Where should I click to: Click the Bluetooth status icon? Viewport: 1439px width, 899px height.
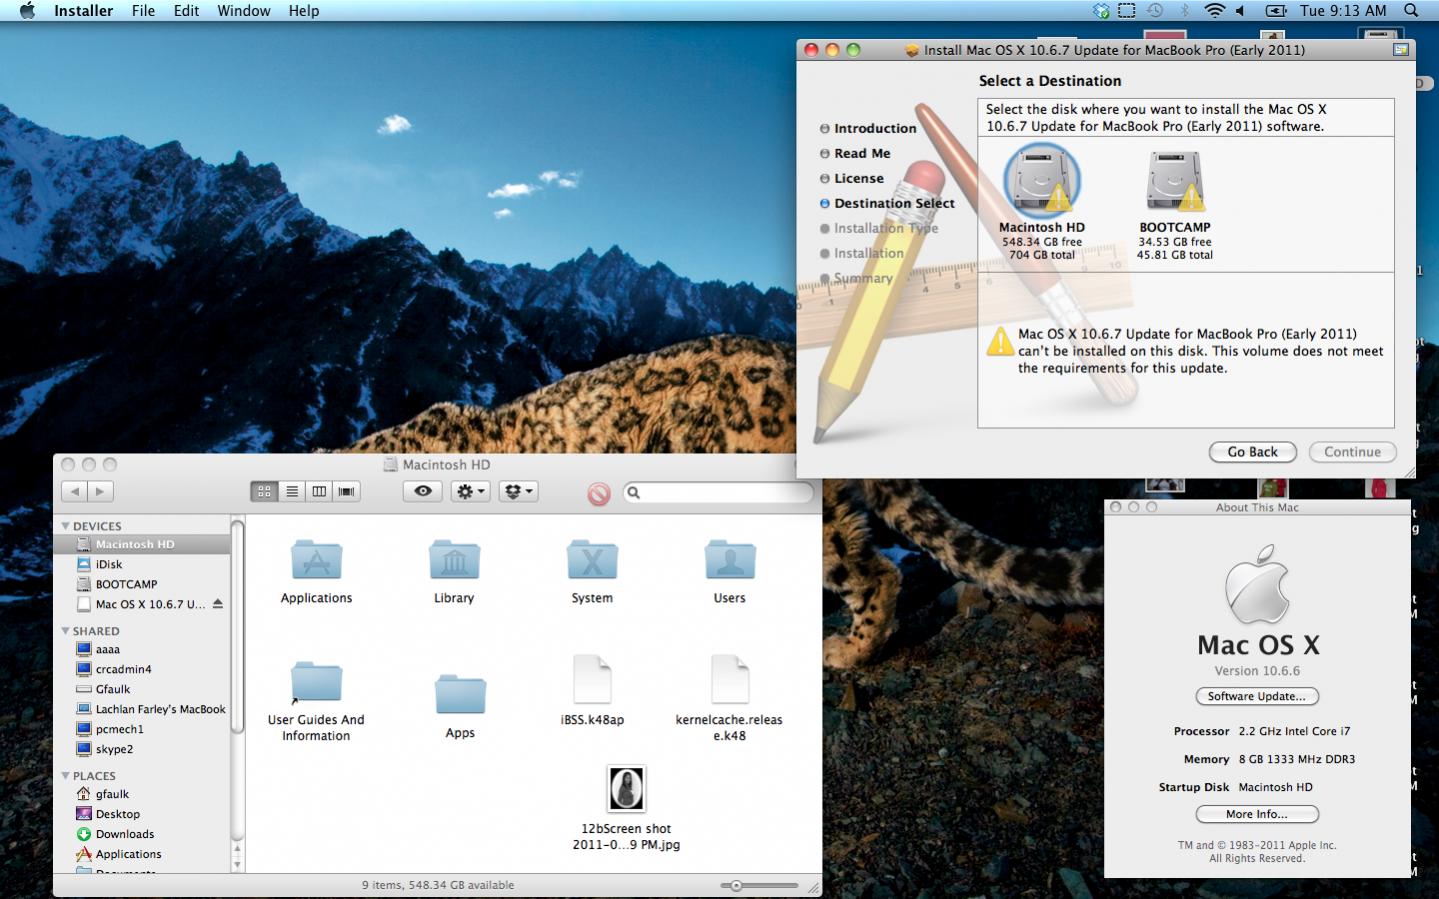click(1185, 11)
